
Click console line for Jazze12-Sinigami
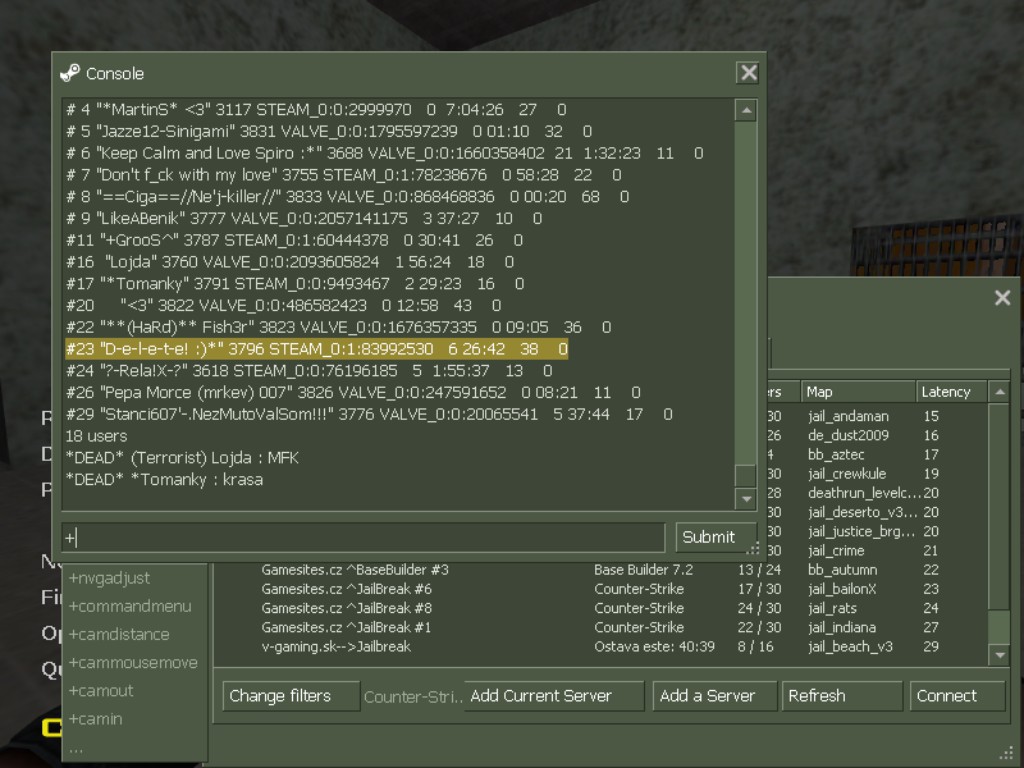click(328, 131)
